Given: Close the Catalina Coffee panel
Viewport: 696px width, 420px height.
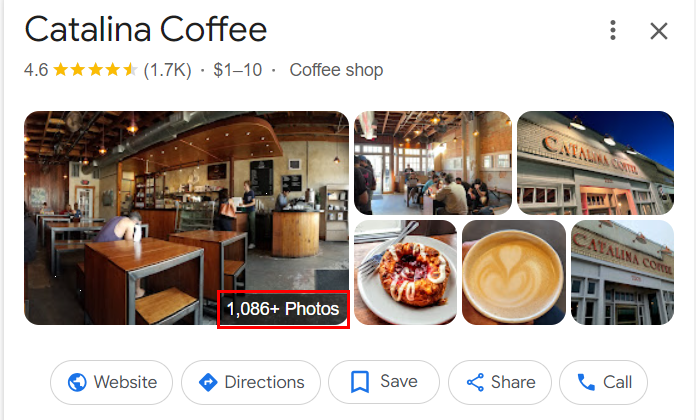Looking at the screenshot, I should [x=658, y=31].
